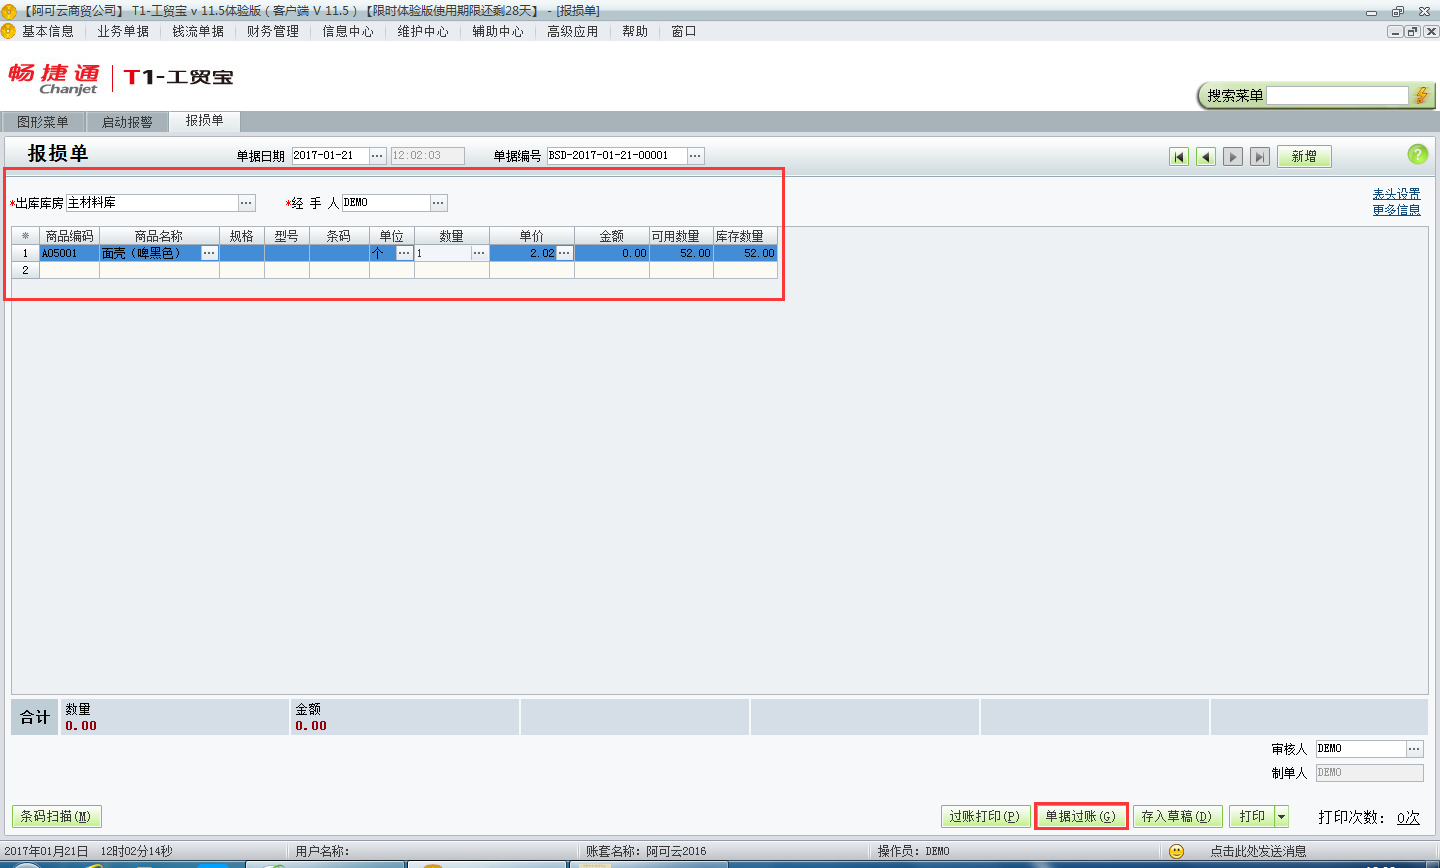Click the green help question mark icon
Screen dimensions: 1440x868
[1417, 154]
